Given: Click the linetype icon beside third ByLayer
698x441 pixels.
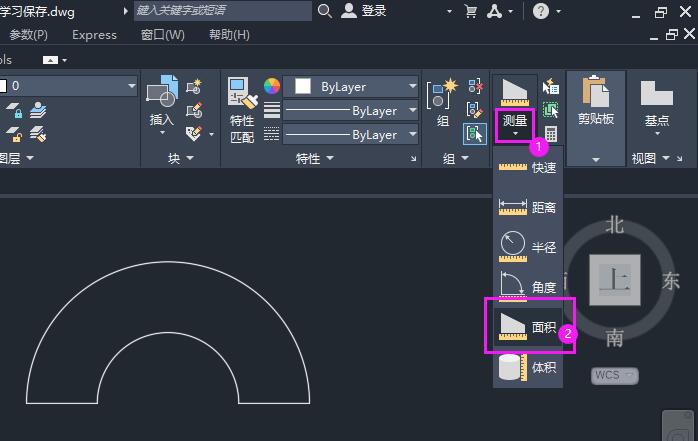Looking at the screenshot, I should (272, 134).
